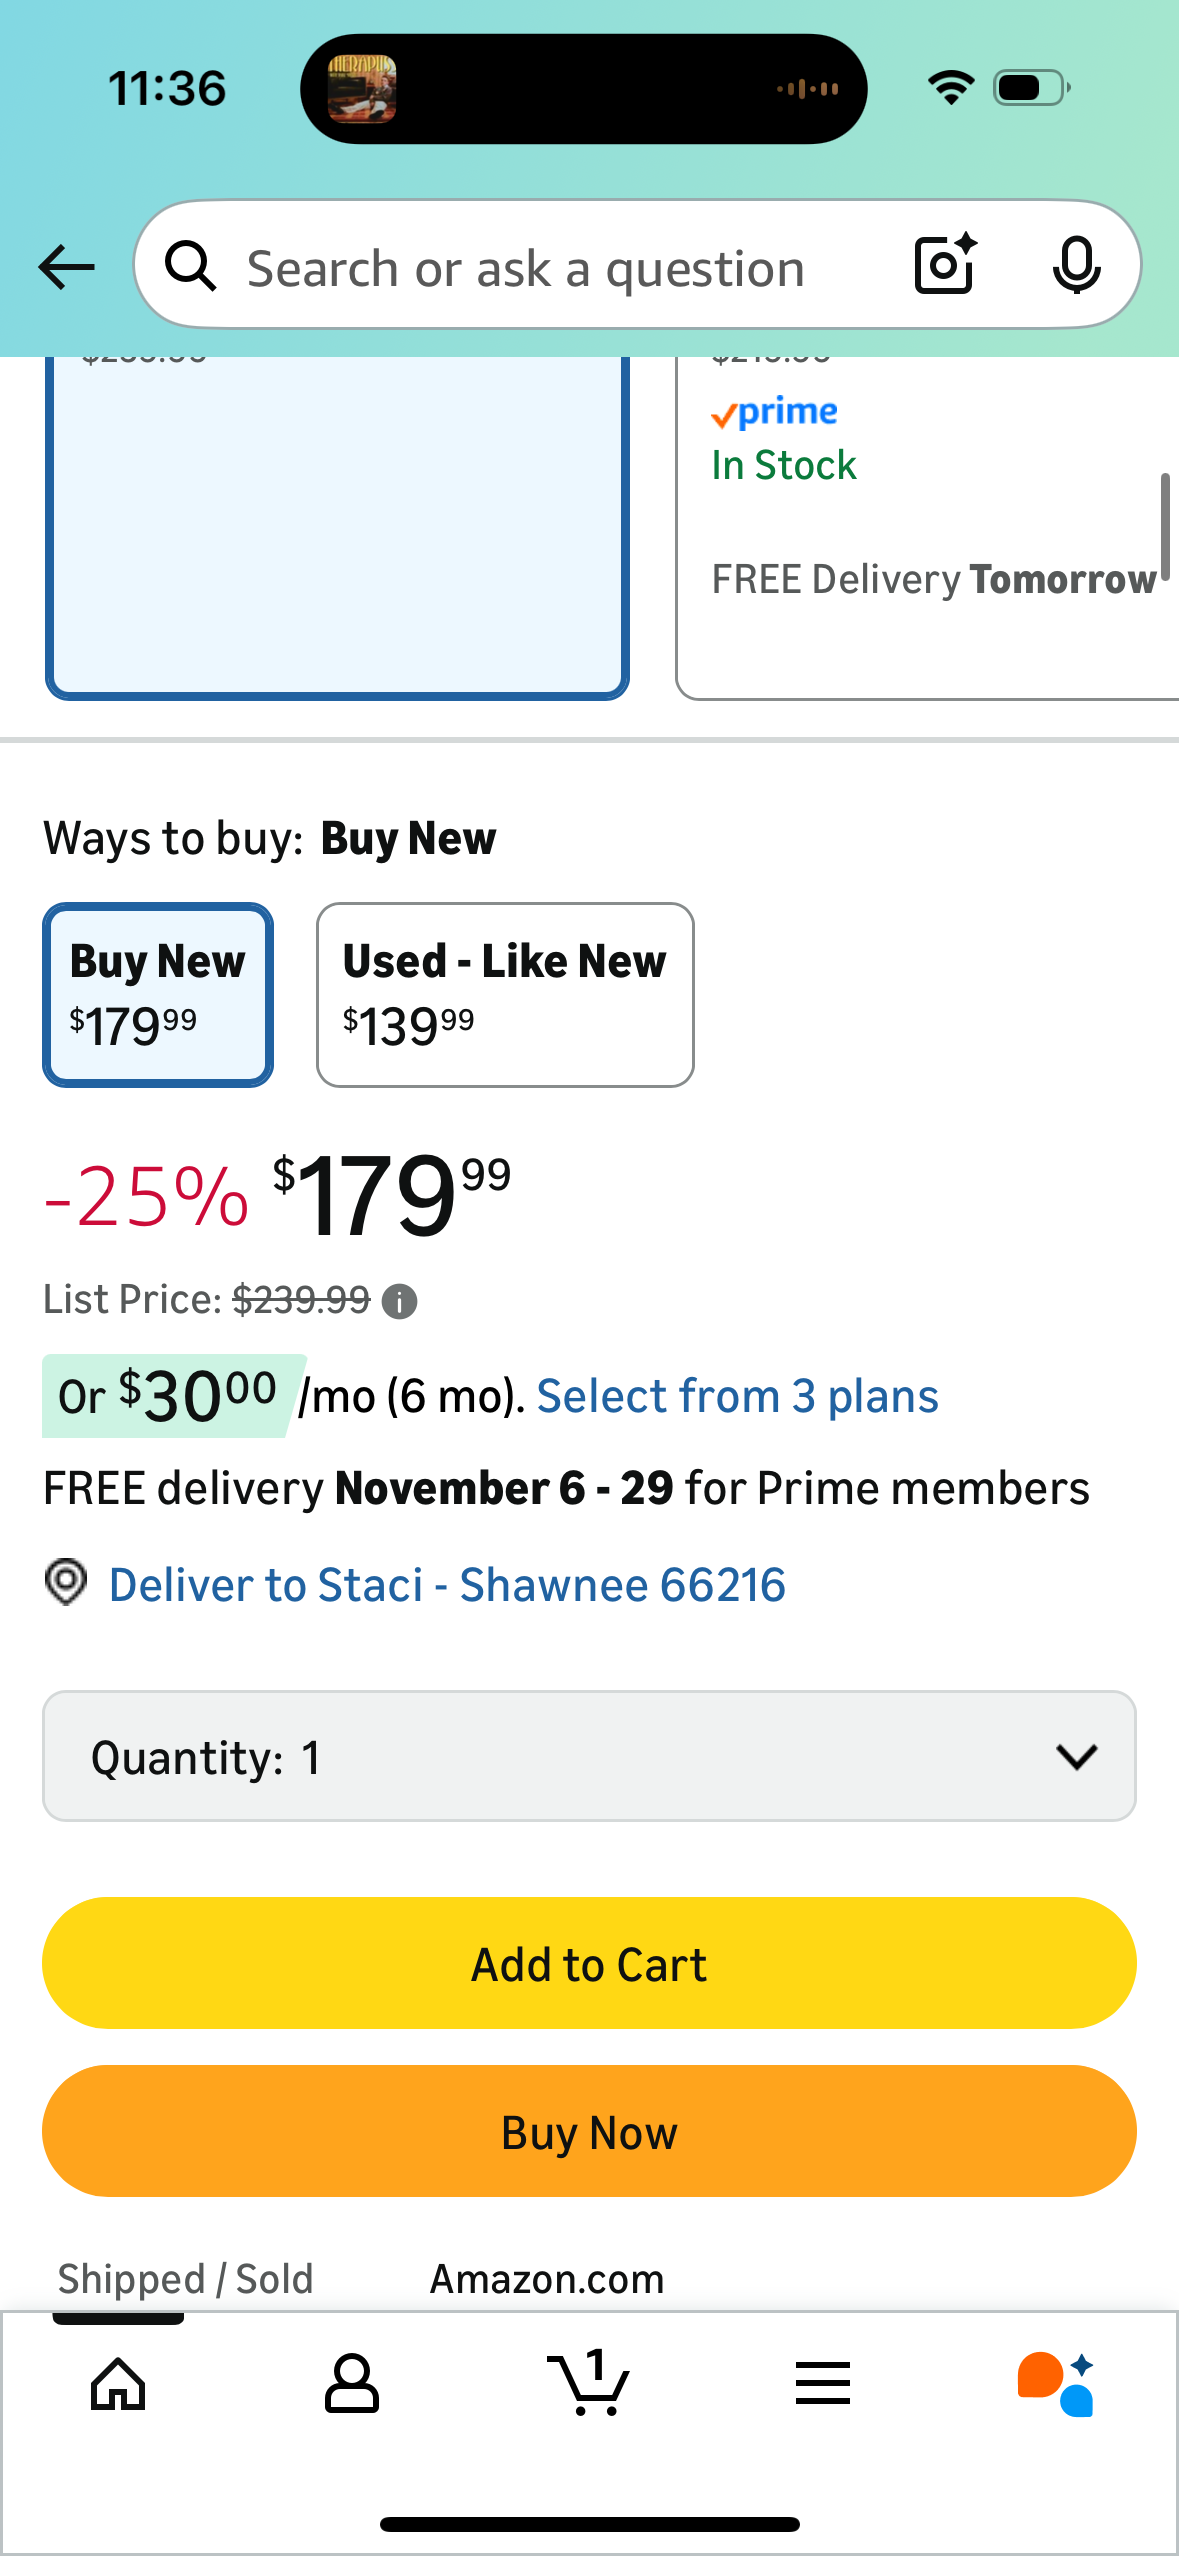The width and height of the screenshot is (1179, 2556).
Task: Open camera lens visual search
Action: 944,265
